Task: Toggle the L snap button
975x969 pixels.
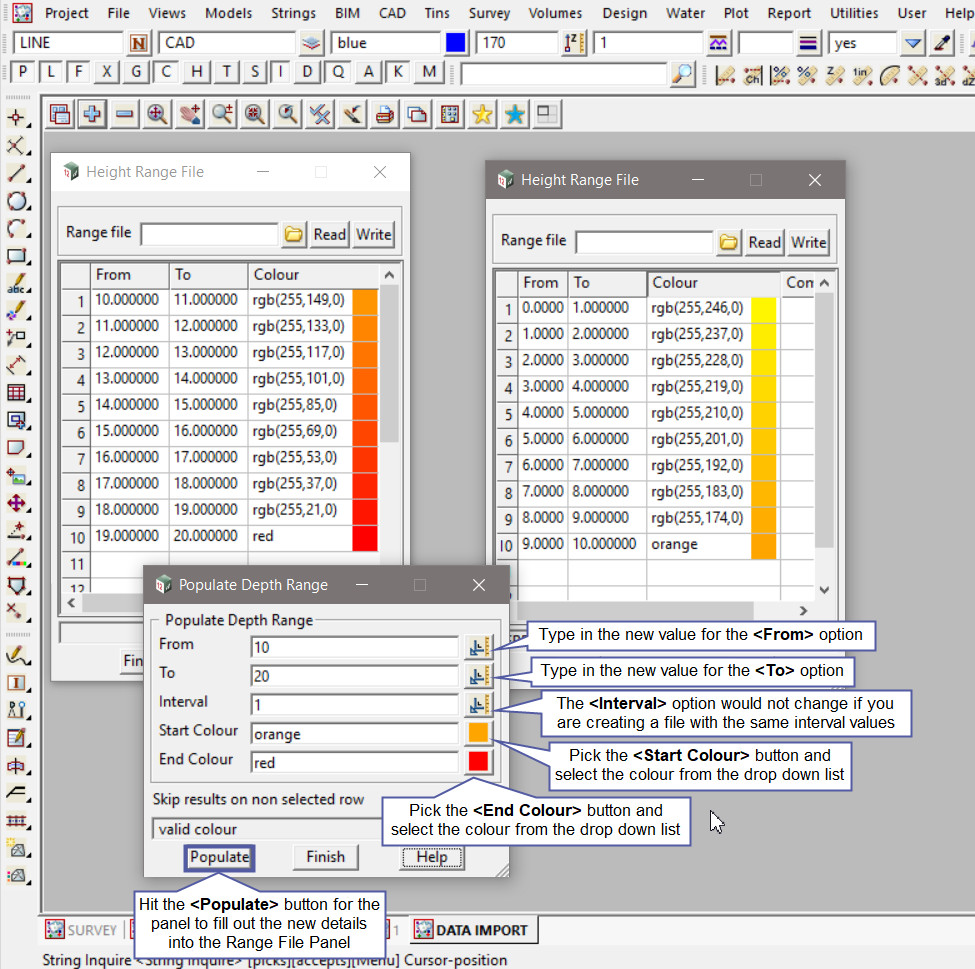Action: [x=50, y=73]
